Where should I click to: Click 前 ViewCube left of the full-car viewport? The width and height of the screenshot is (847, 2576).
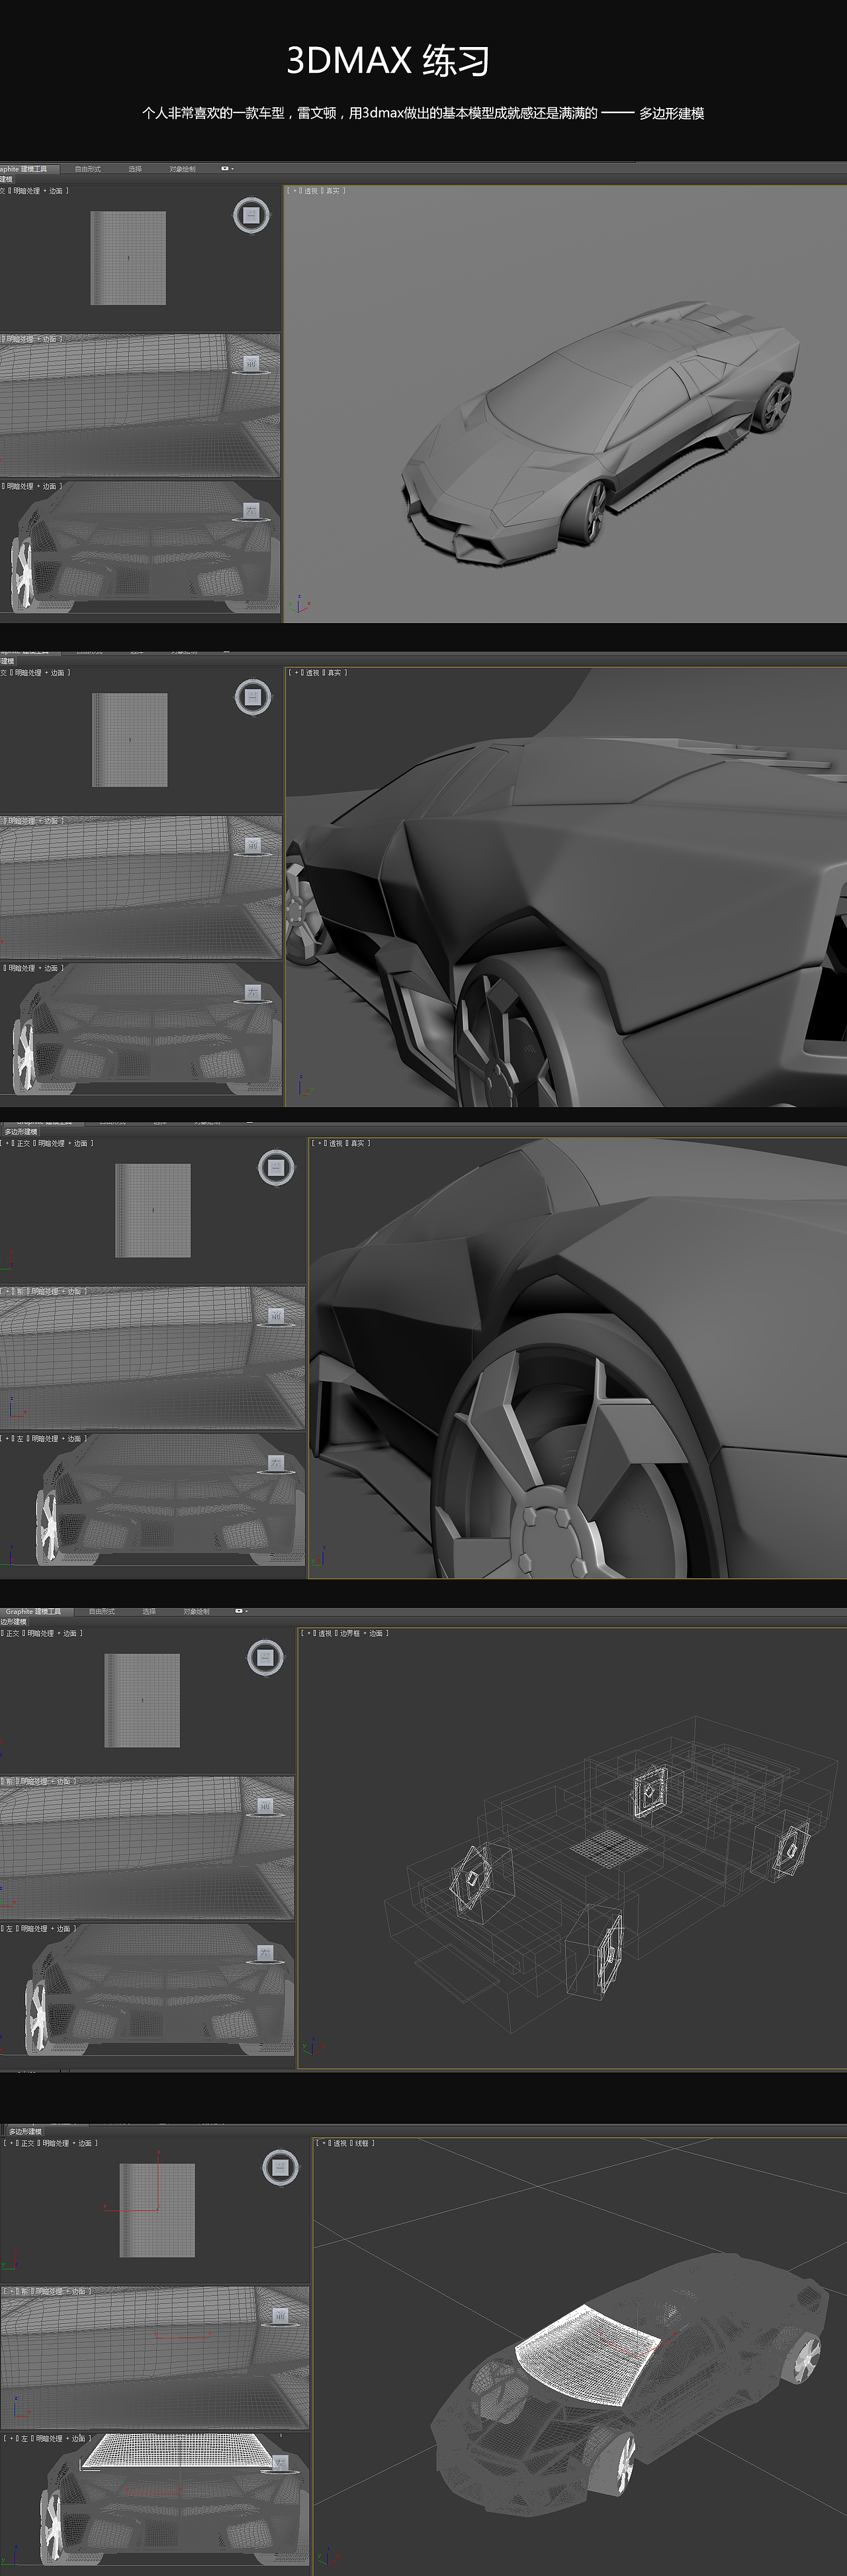coord(251,364)
